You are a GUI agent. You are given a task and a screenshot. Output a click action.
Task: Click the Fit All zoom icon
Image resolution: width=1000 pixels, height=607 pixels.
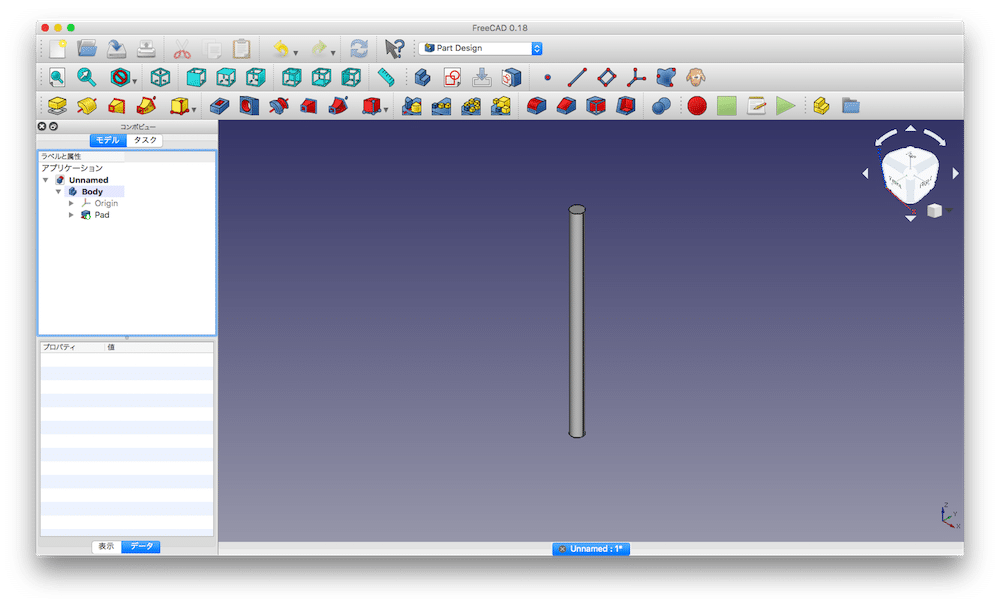click(56, 77)
